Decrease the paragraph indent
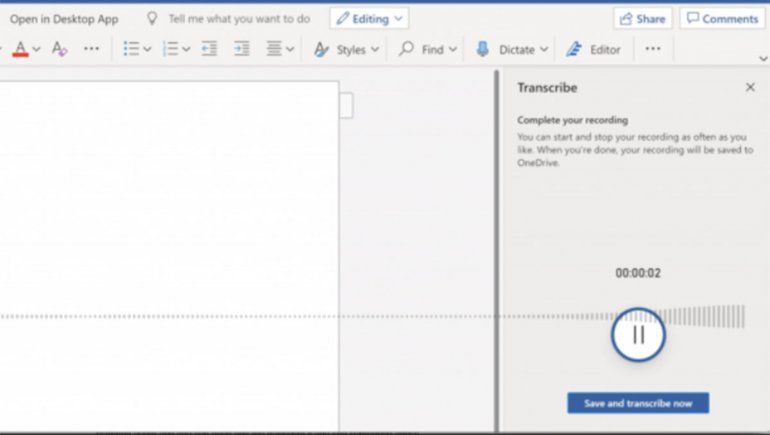The width and height of the screenshot is (770, 435). (209, 49)
